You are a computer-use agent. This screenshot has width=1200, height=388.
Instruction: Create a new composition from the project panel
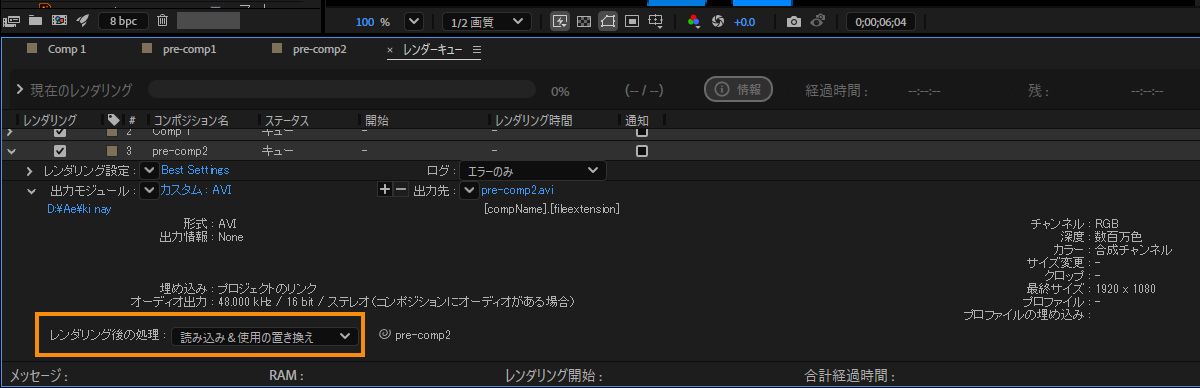point(59,20)
